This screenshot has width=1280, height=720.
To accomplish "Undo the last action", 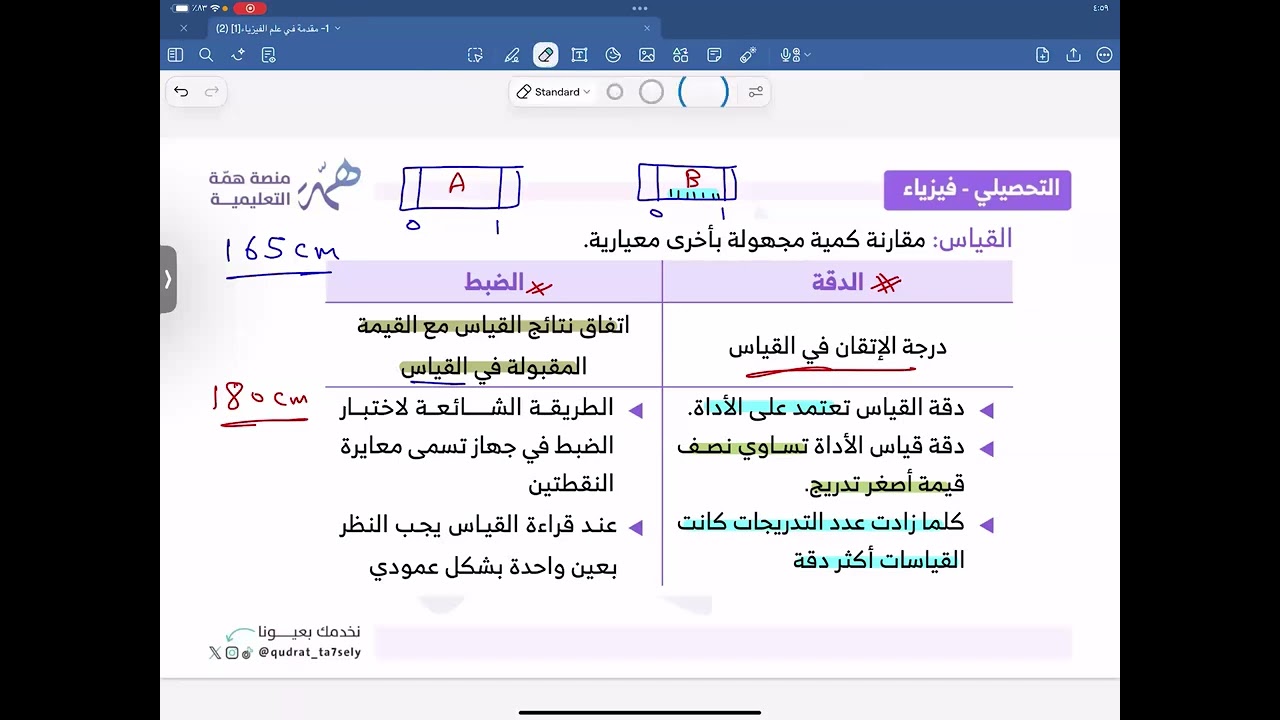I will (x=181, y=92).
